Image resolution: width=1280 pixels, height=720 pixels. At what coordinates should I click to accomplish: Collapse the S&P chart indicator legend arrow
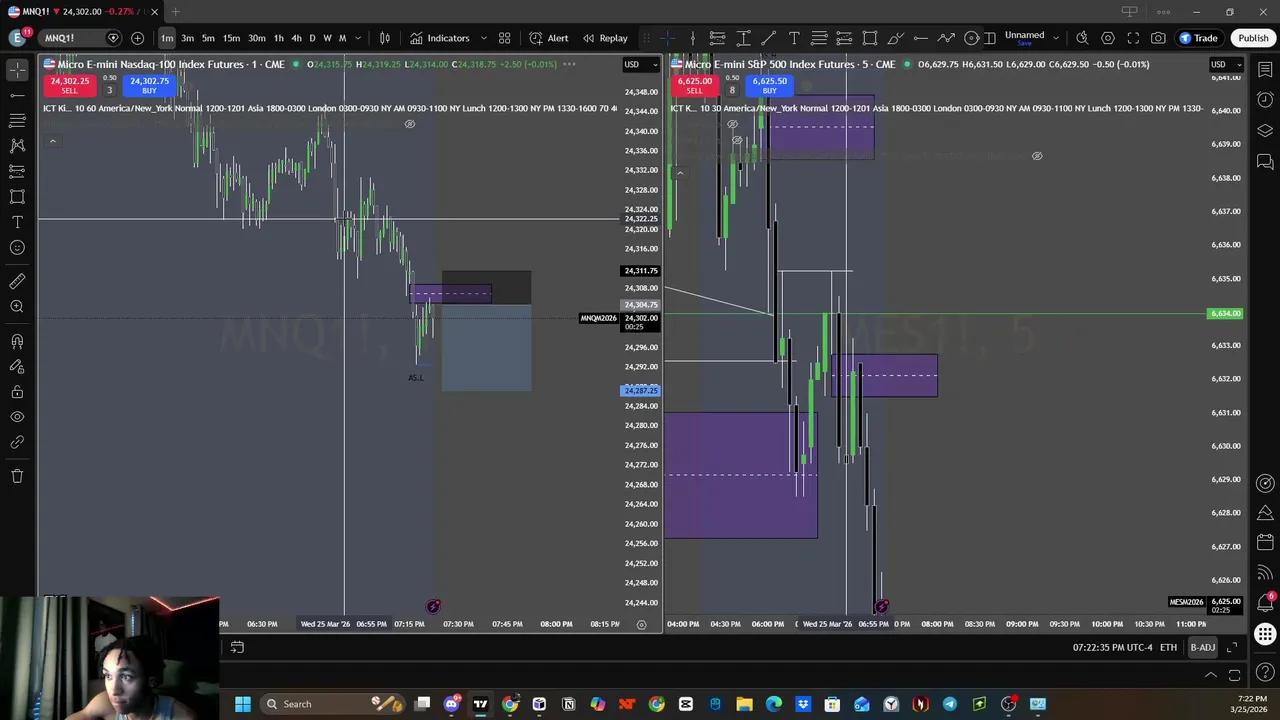(x=679, y=173)
